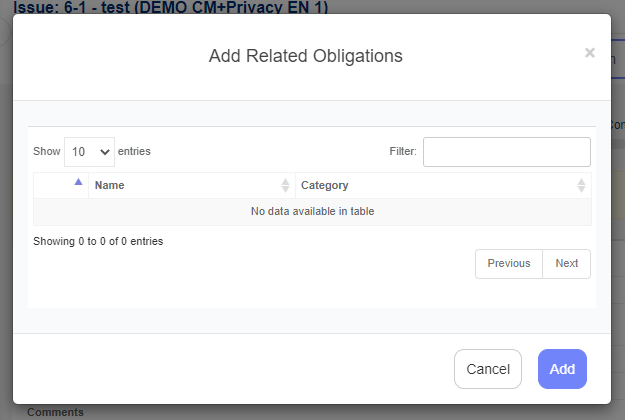625x420 pixels.
Task: Go to the Previous page
Action: pos(509,263)
